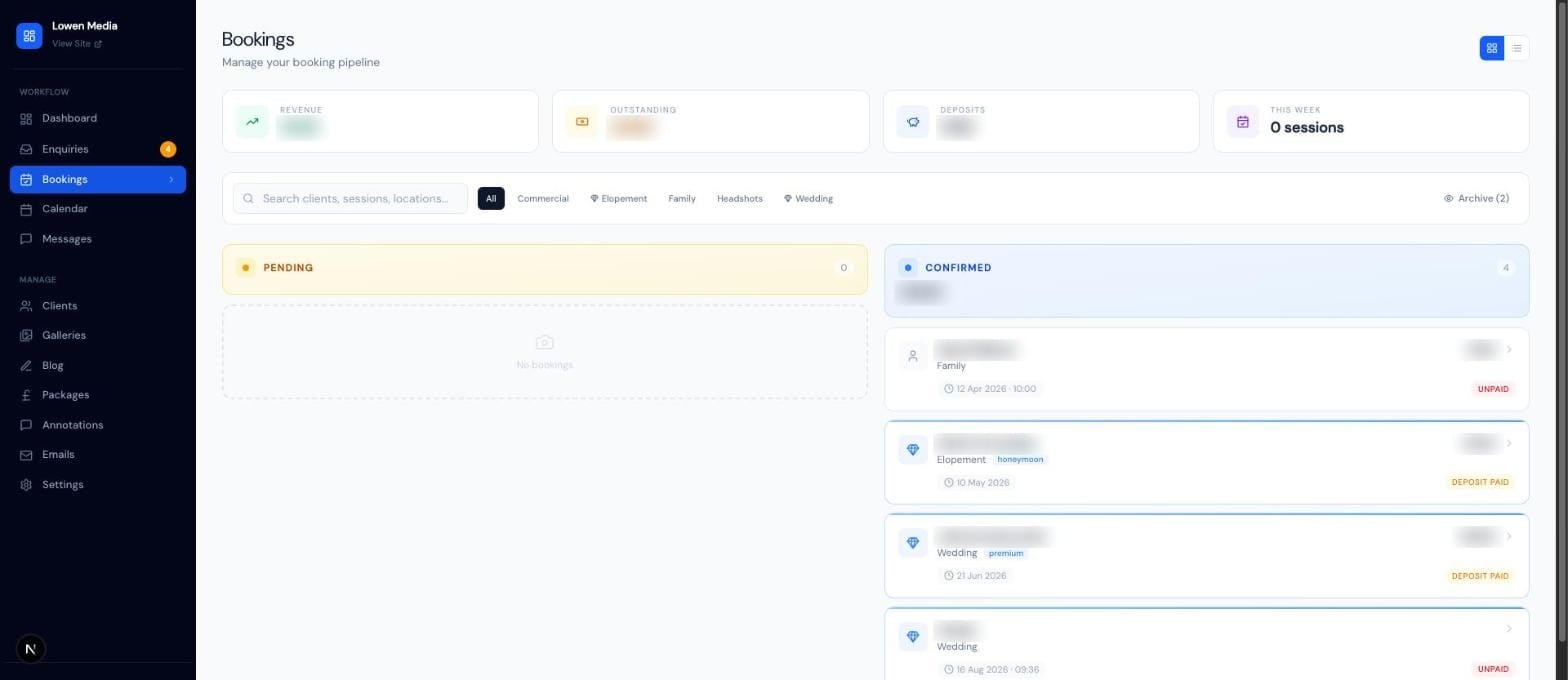1568x680 pixels.
Task: Click the search clients input field
Action: coord(350,198)
